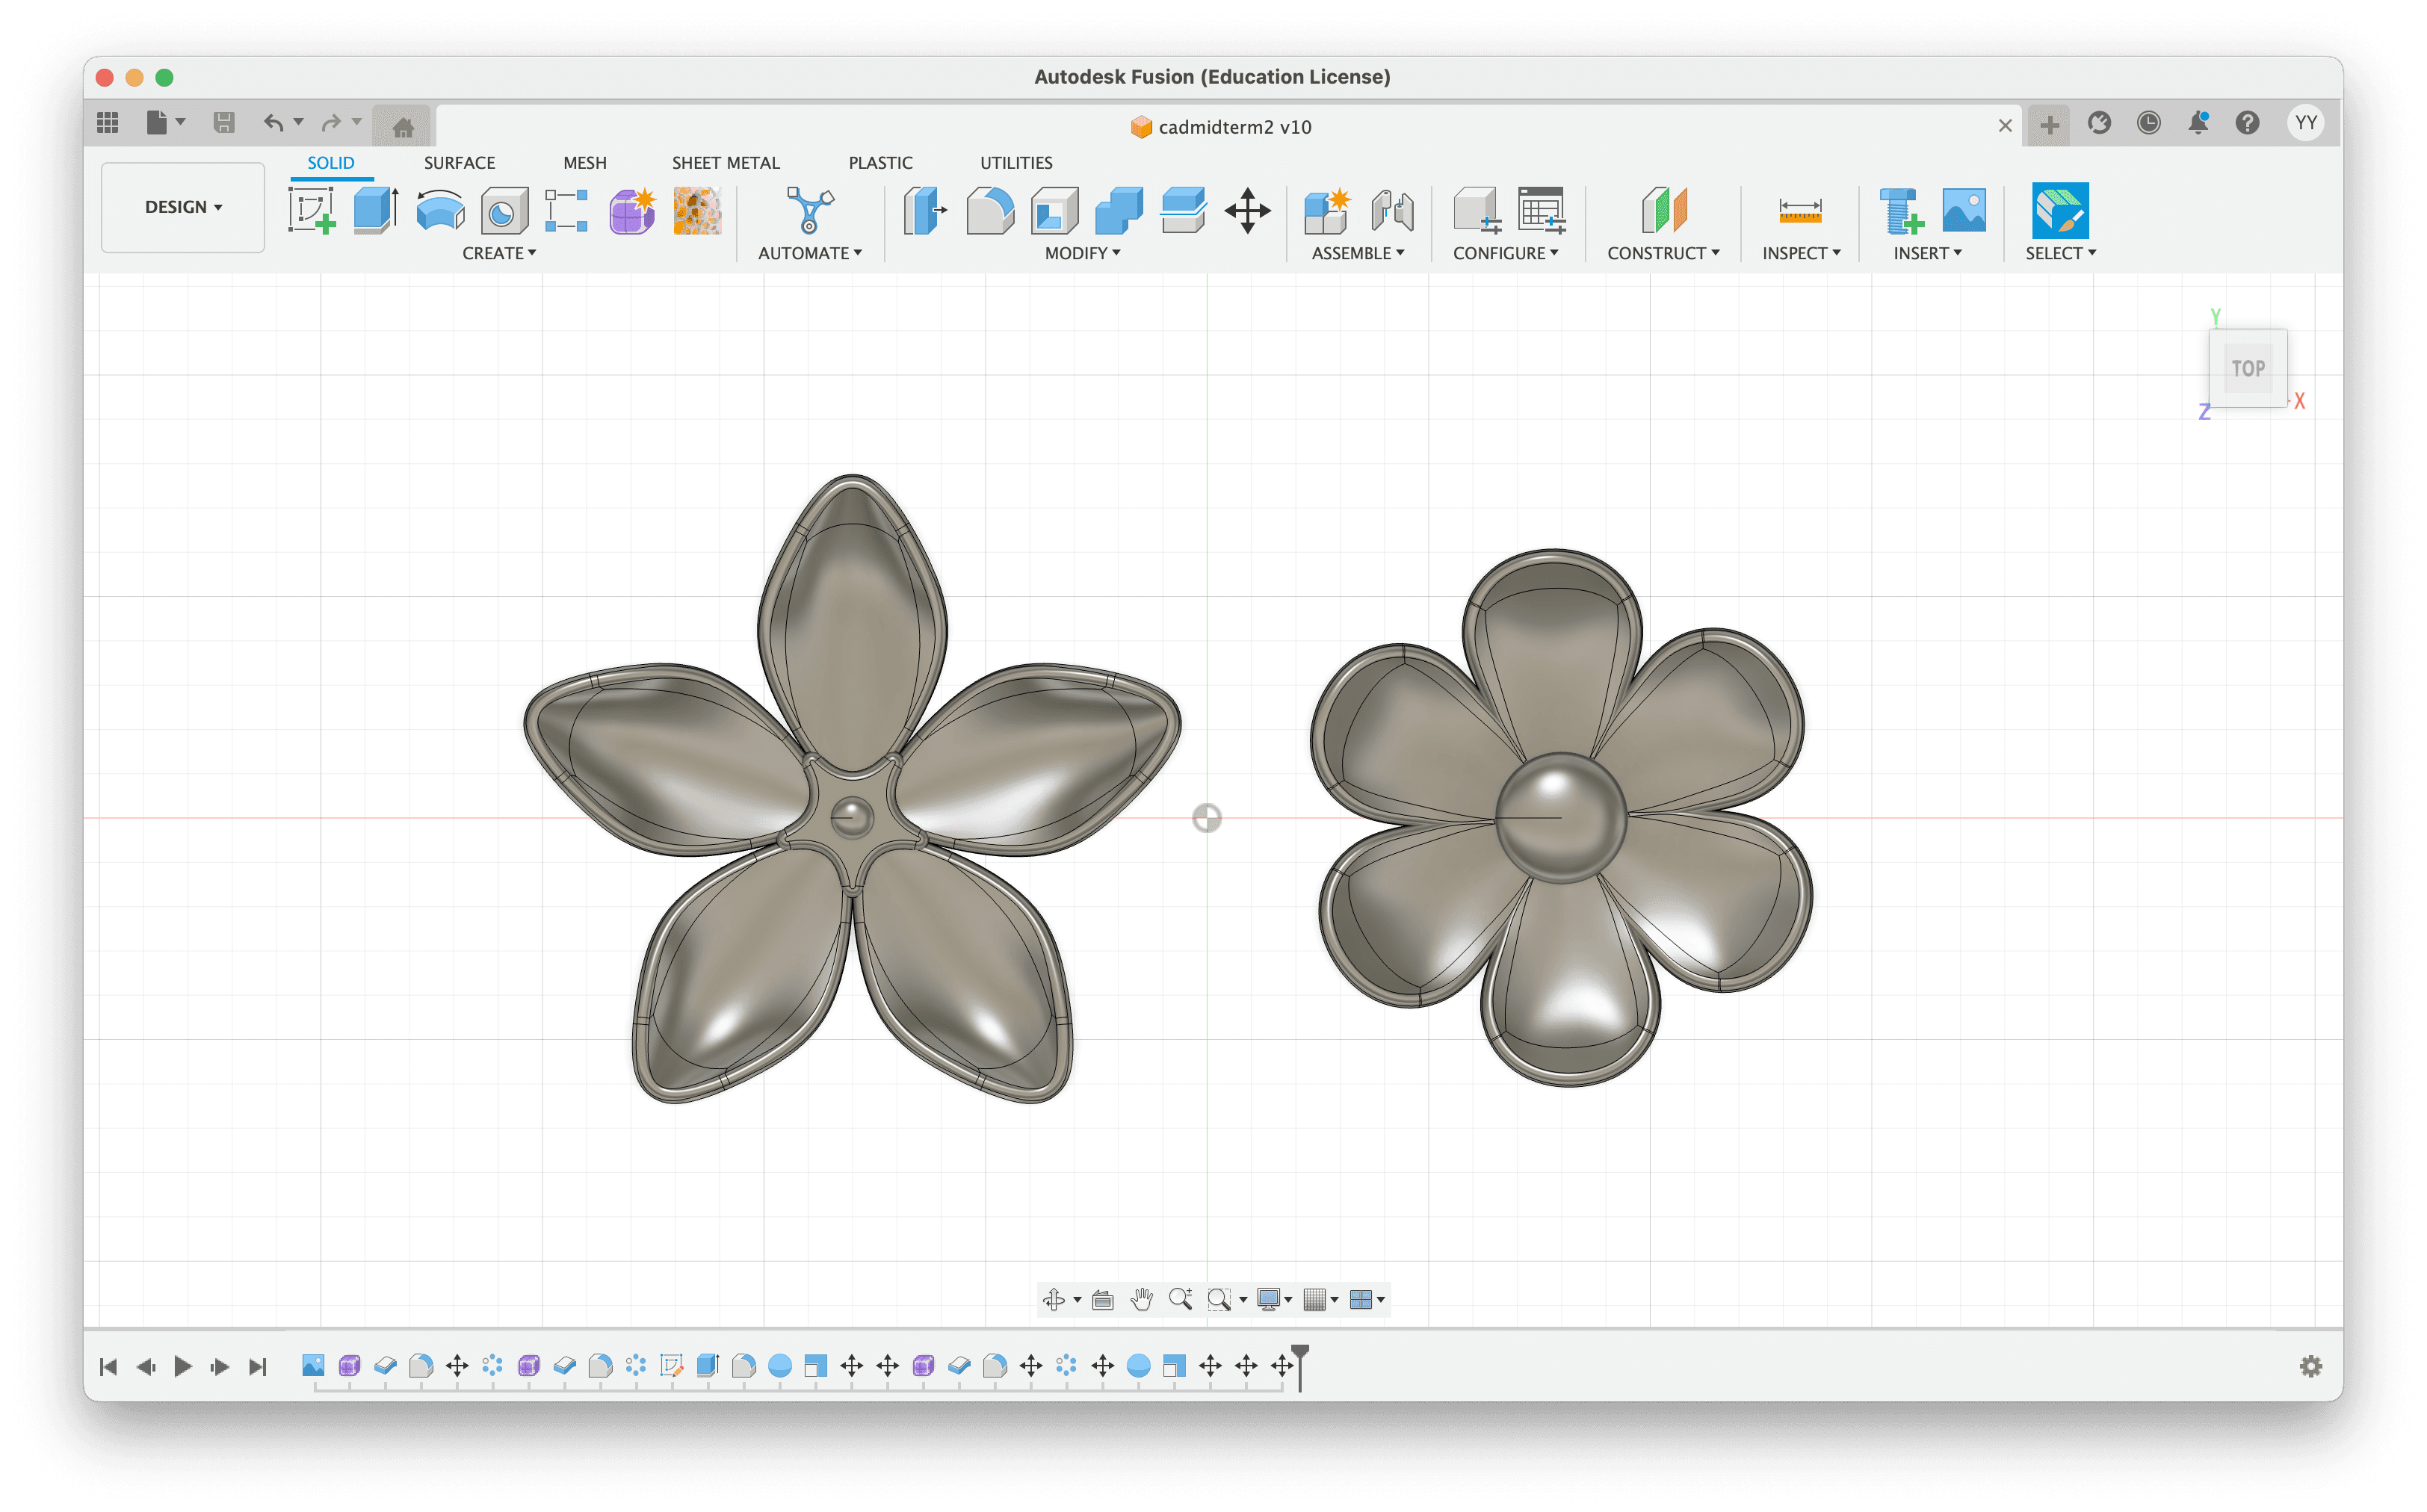Click the Measure ruler icon
This screenshot has width=2427, height=1512.
[1800, 211]
